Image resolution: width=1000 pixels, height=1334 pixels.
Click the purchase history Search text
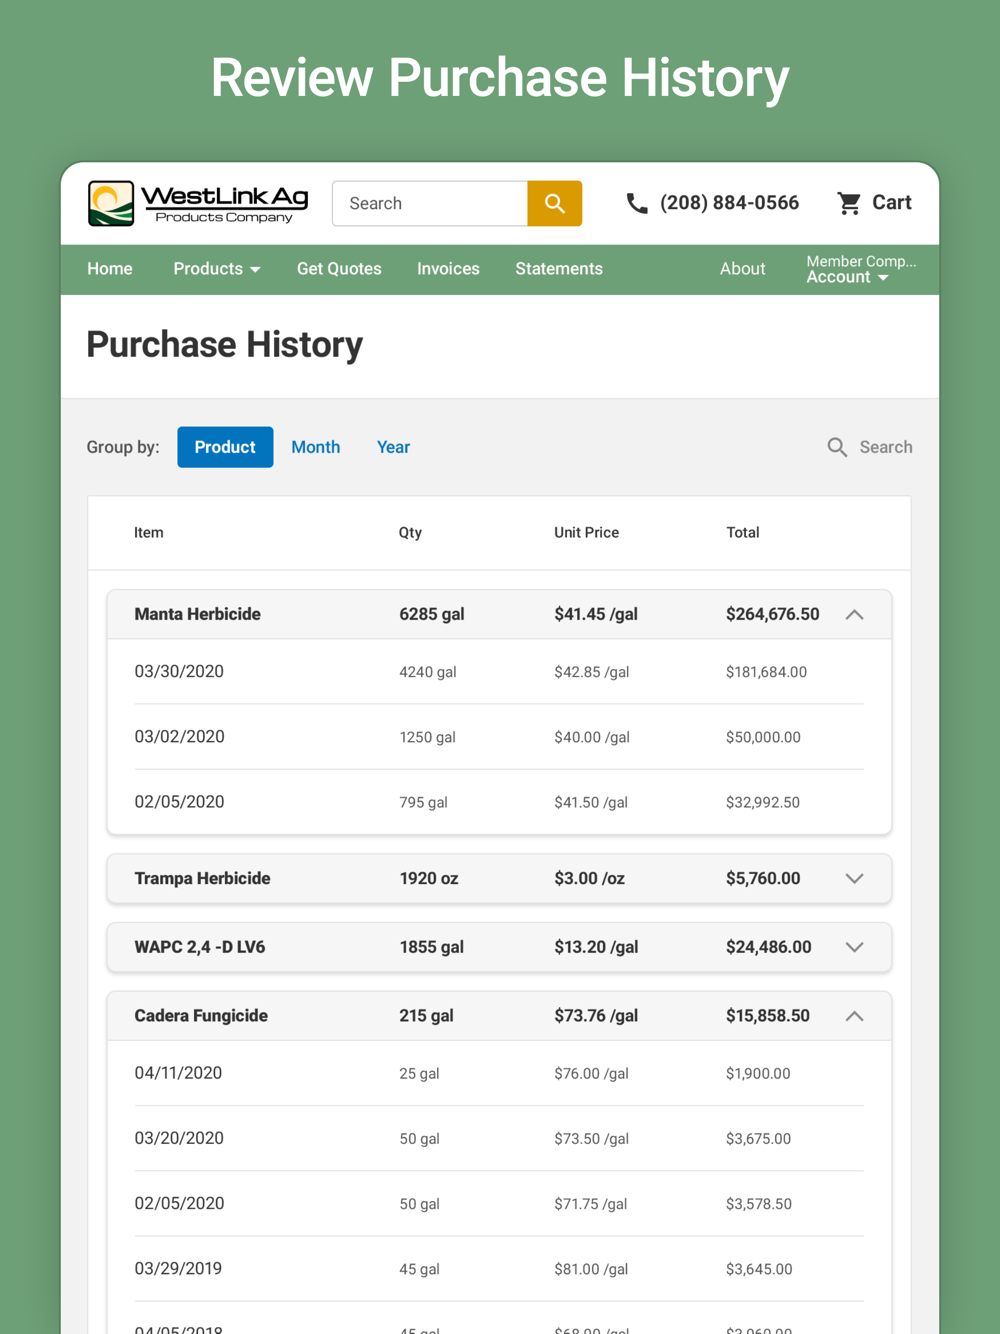(886, 447)
